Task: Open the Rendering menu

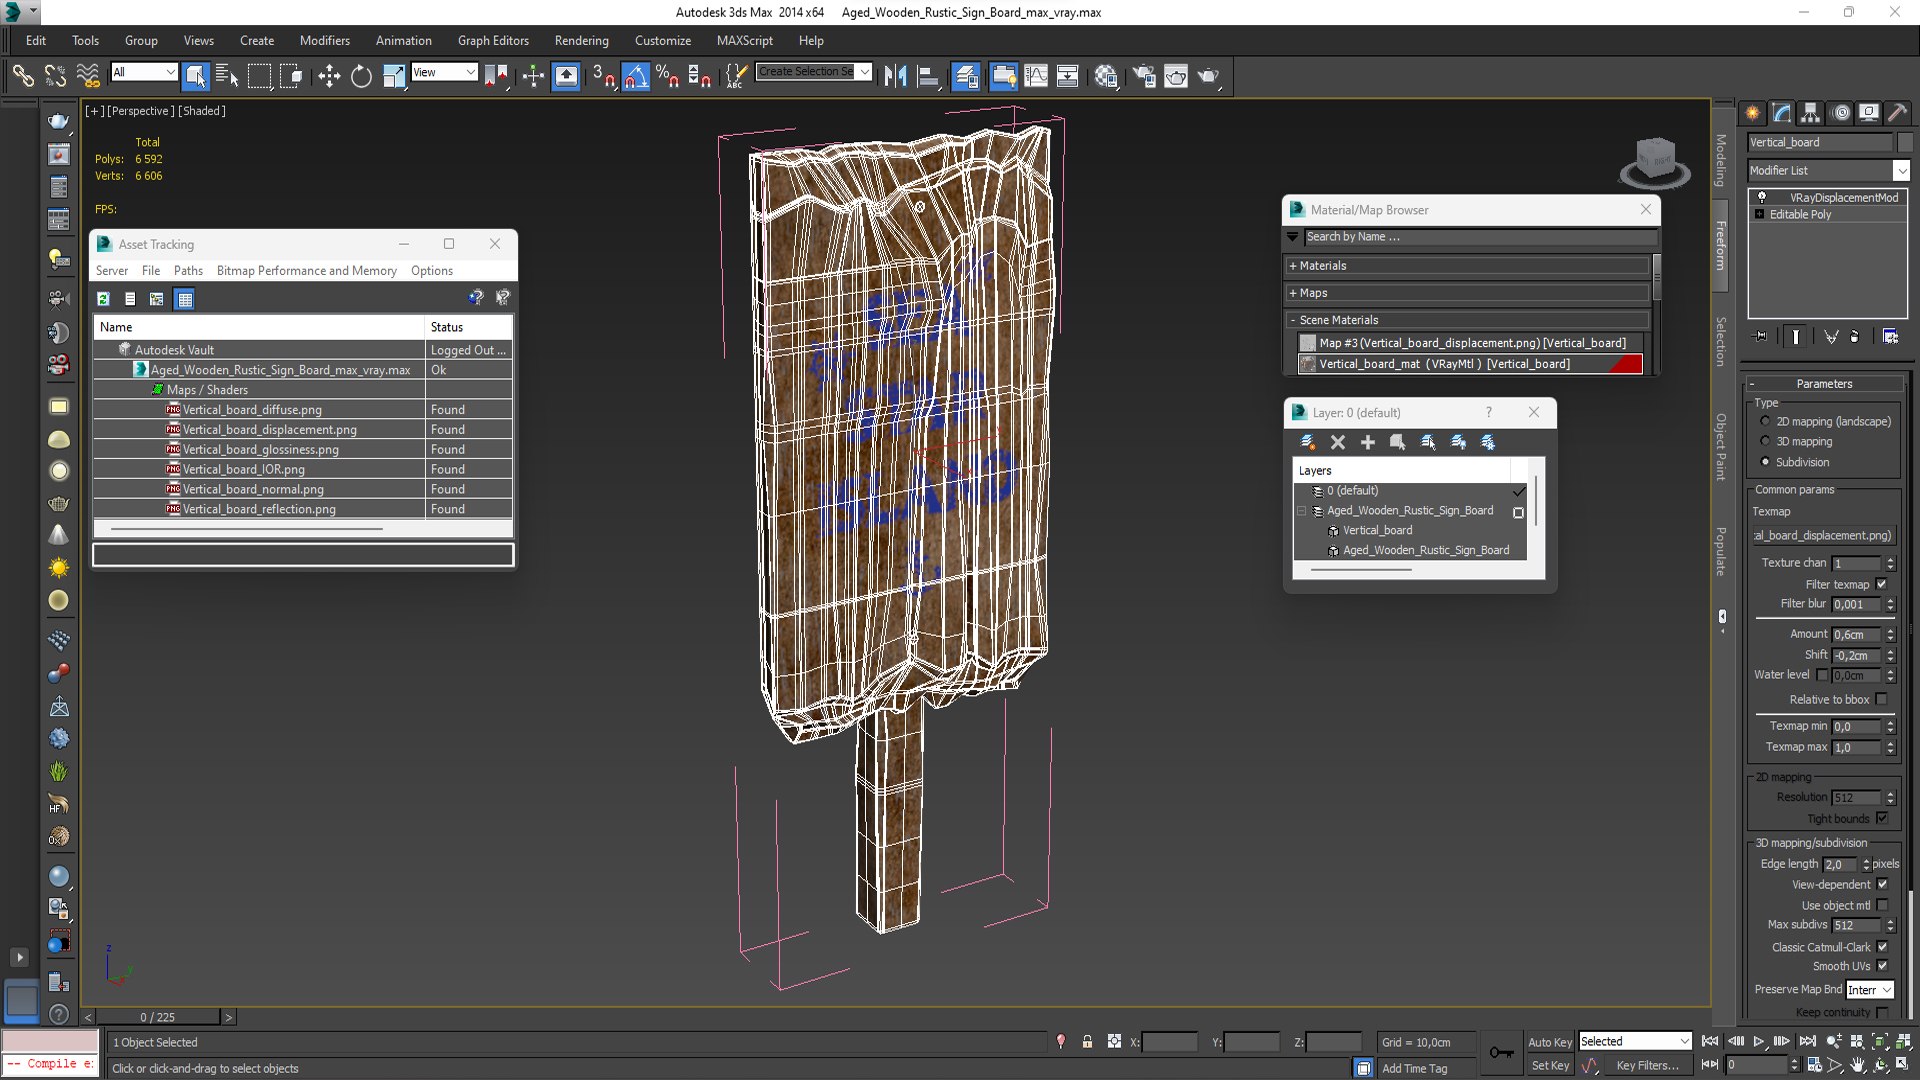Action: click(x=581, y=41)
